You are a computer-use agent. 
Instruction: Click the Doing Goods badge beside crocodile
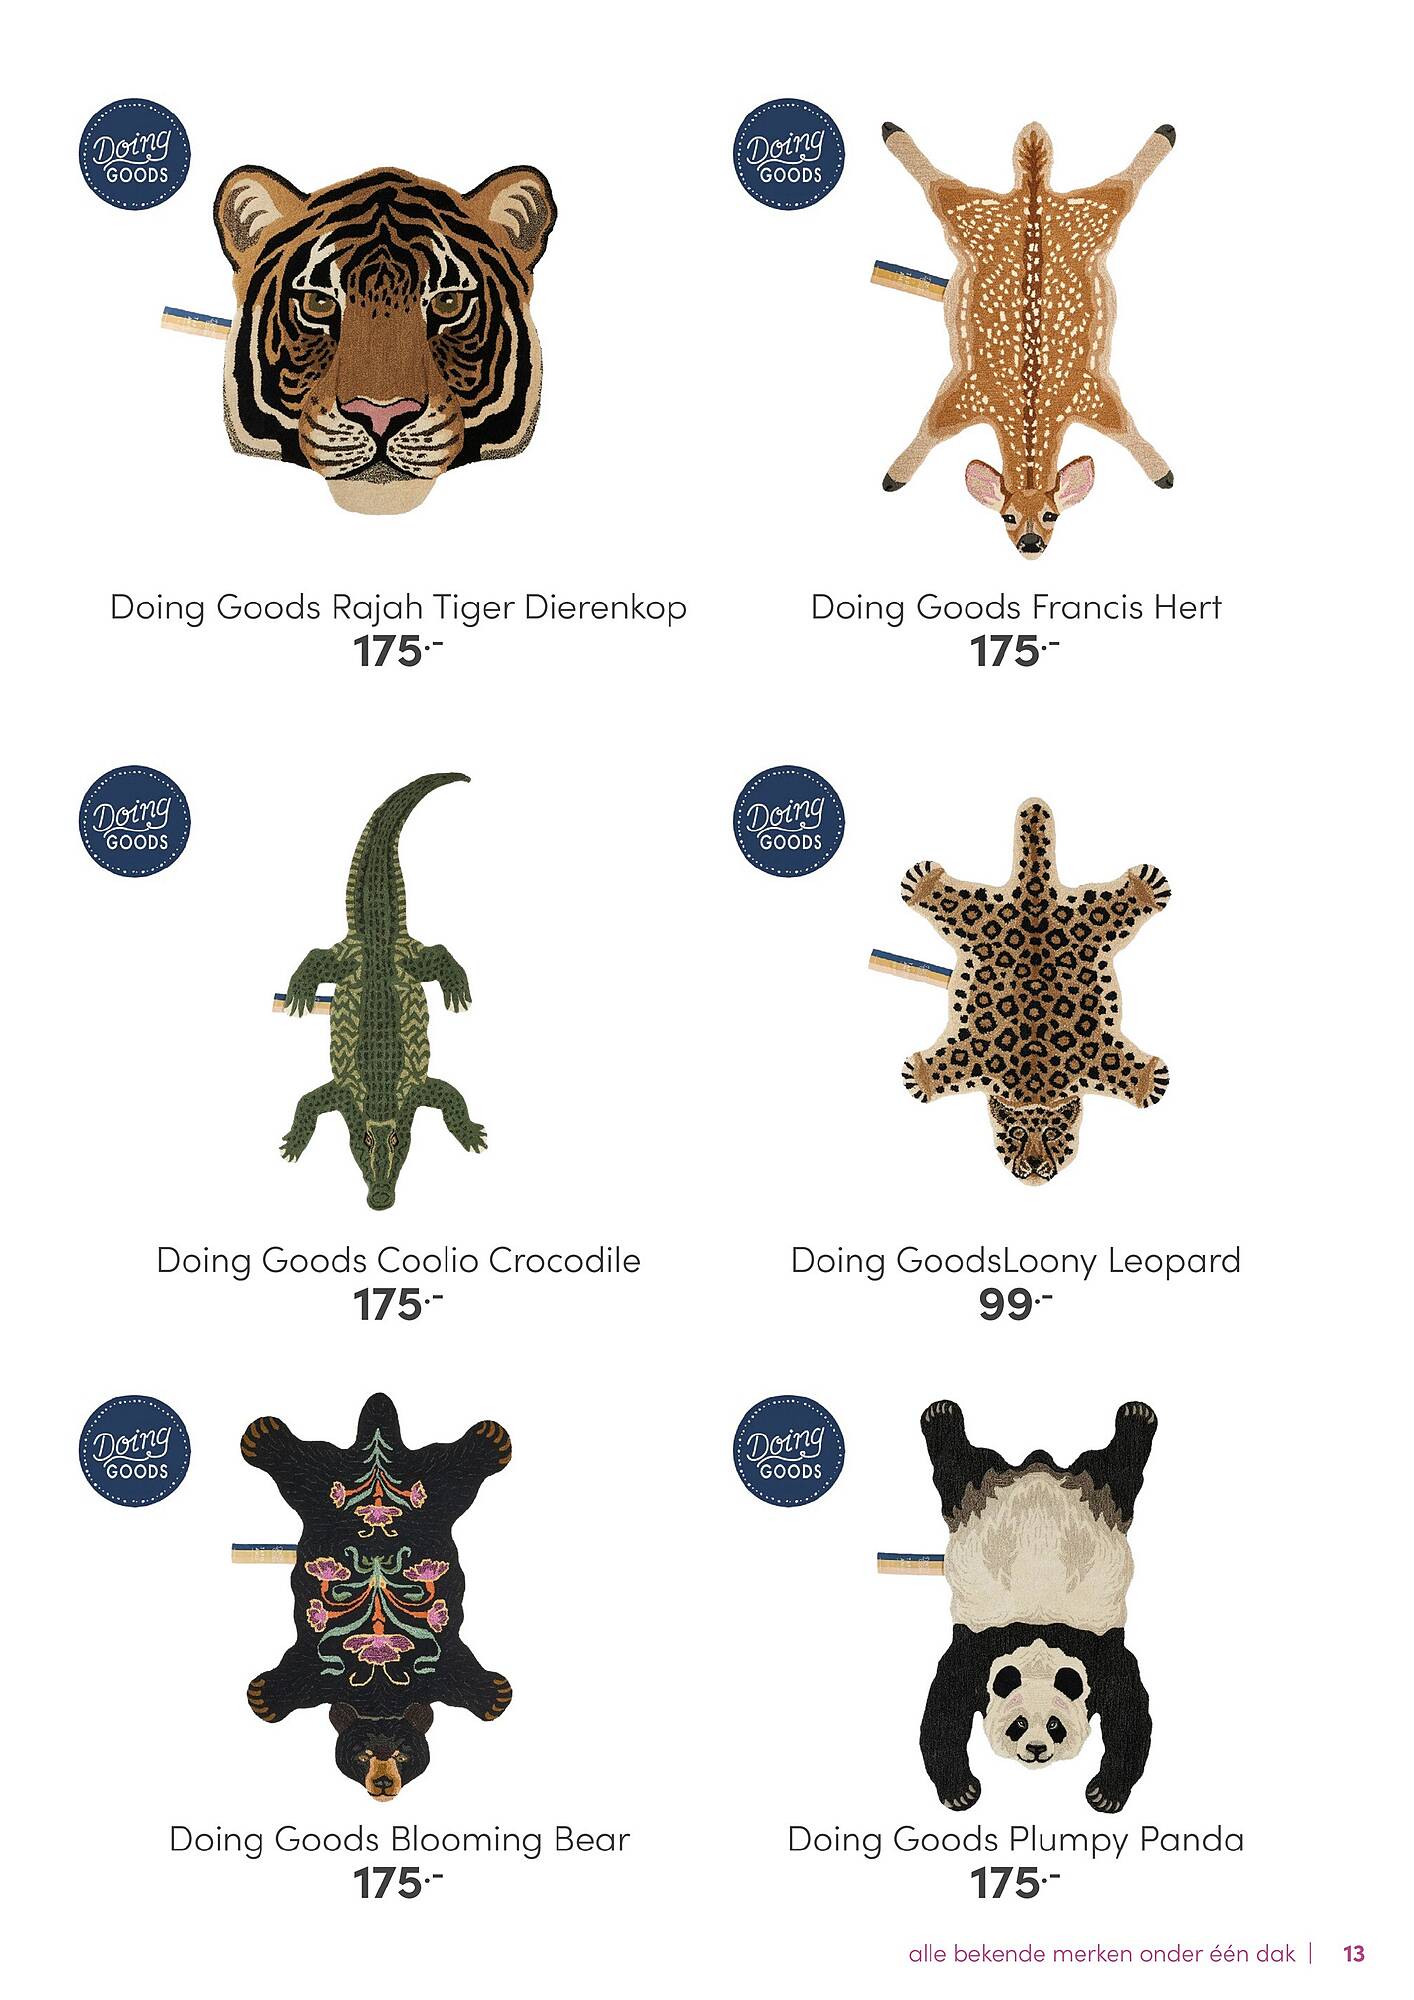click(134, 821)
